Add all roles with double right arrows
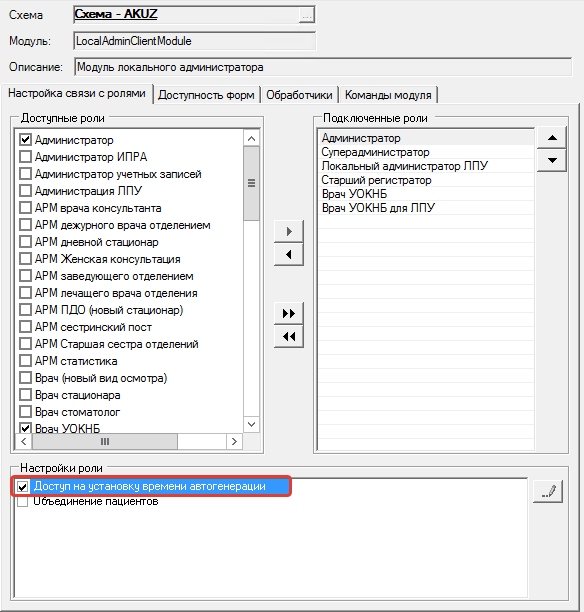584x612 pixels. tap(289, 313)
